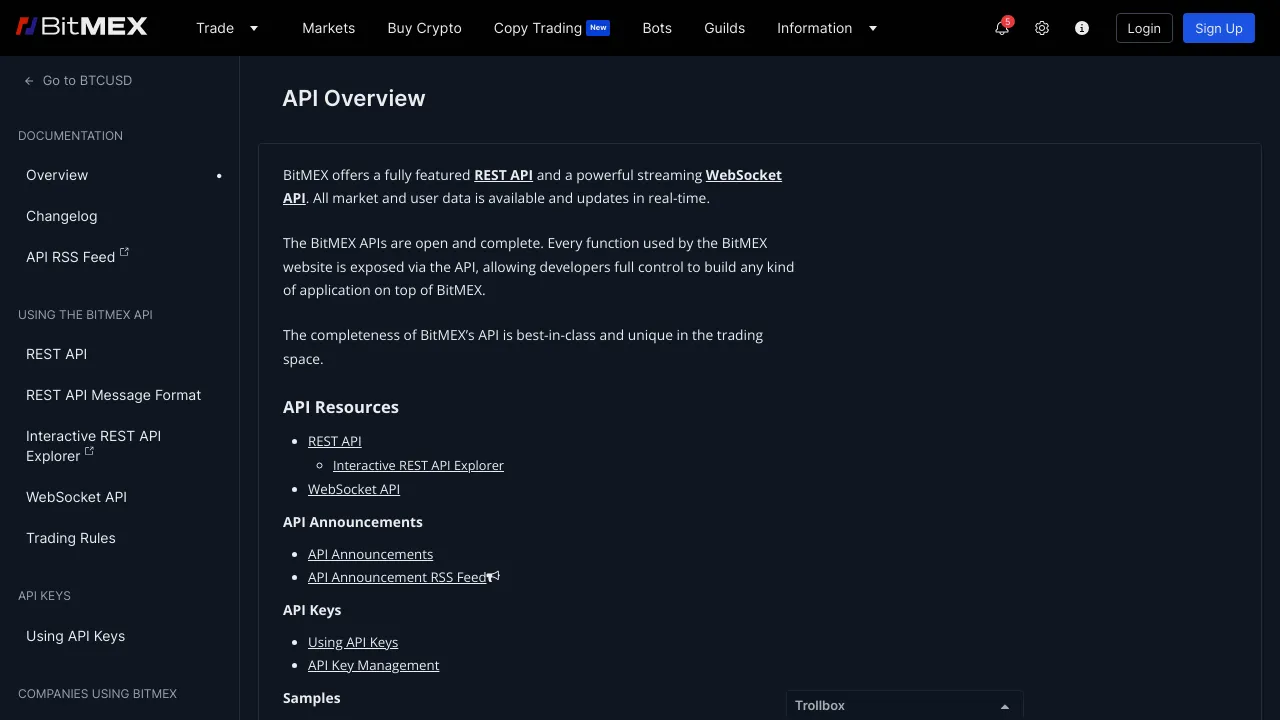The image size is (1280, 720).
Task: Go to the Guilds page
Action: (x=724, y=28)
